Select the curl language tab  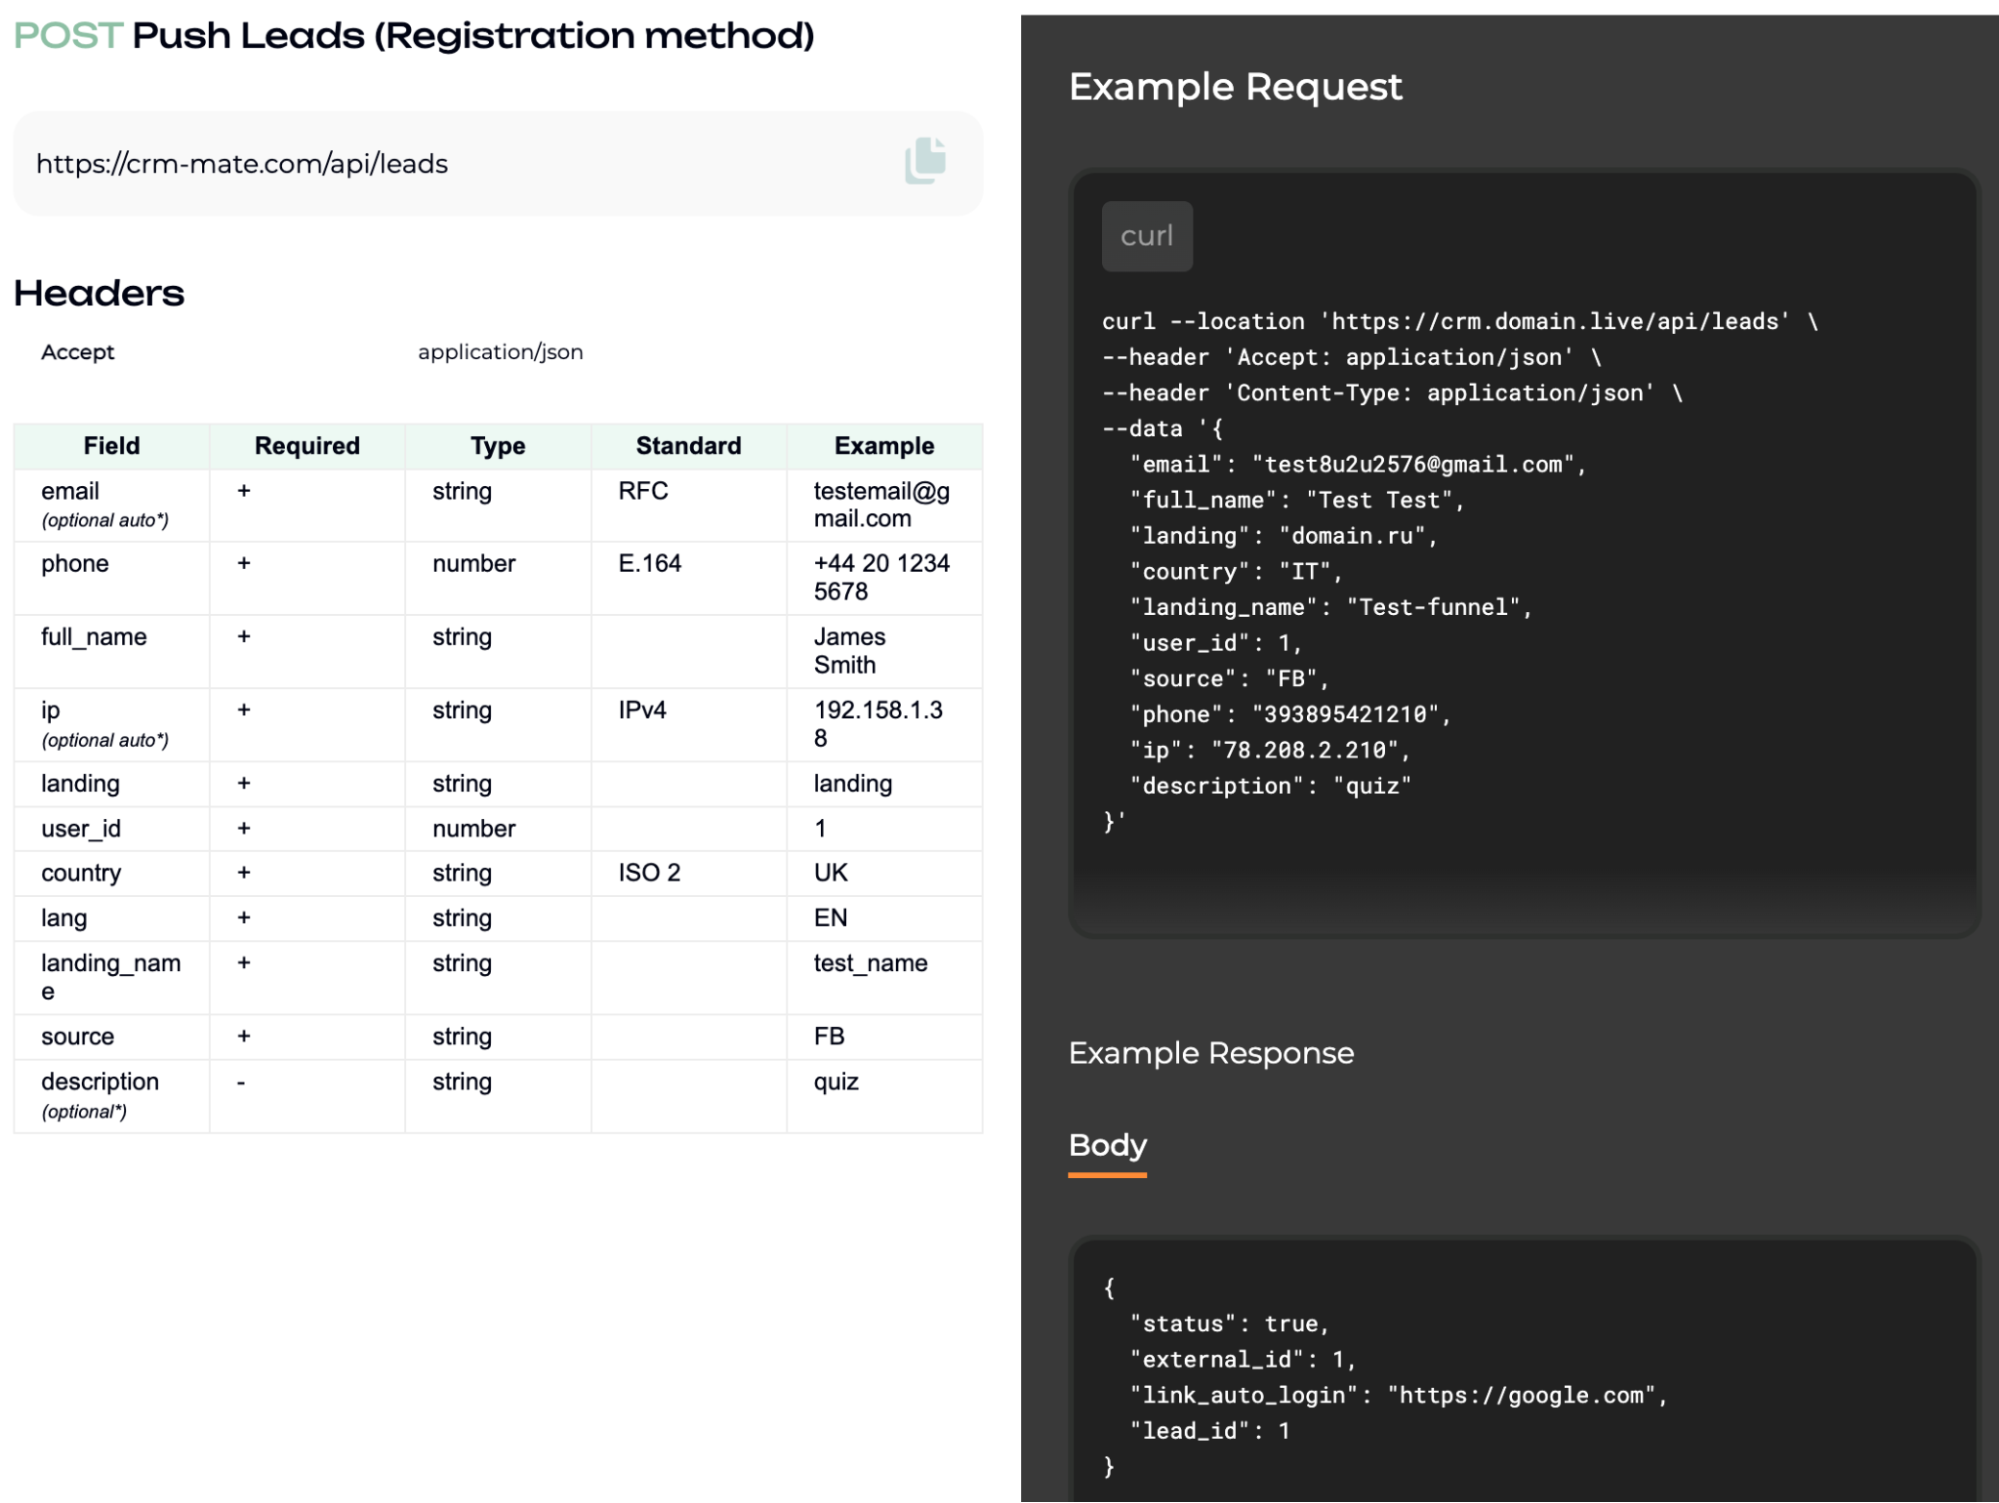1146,236
